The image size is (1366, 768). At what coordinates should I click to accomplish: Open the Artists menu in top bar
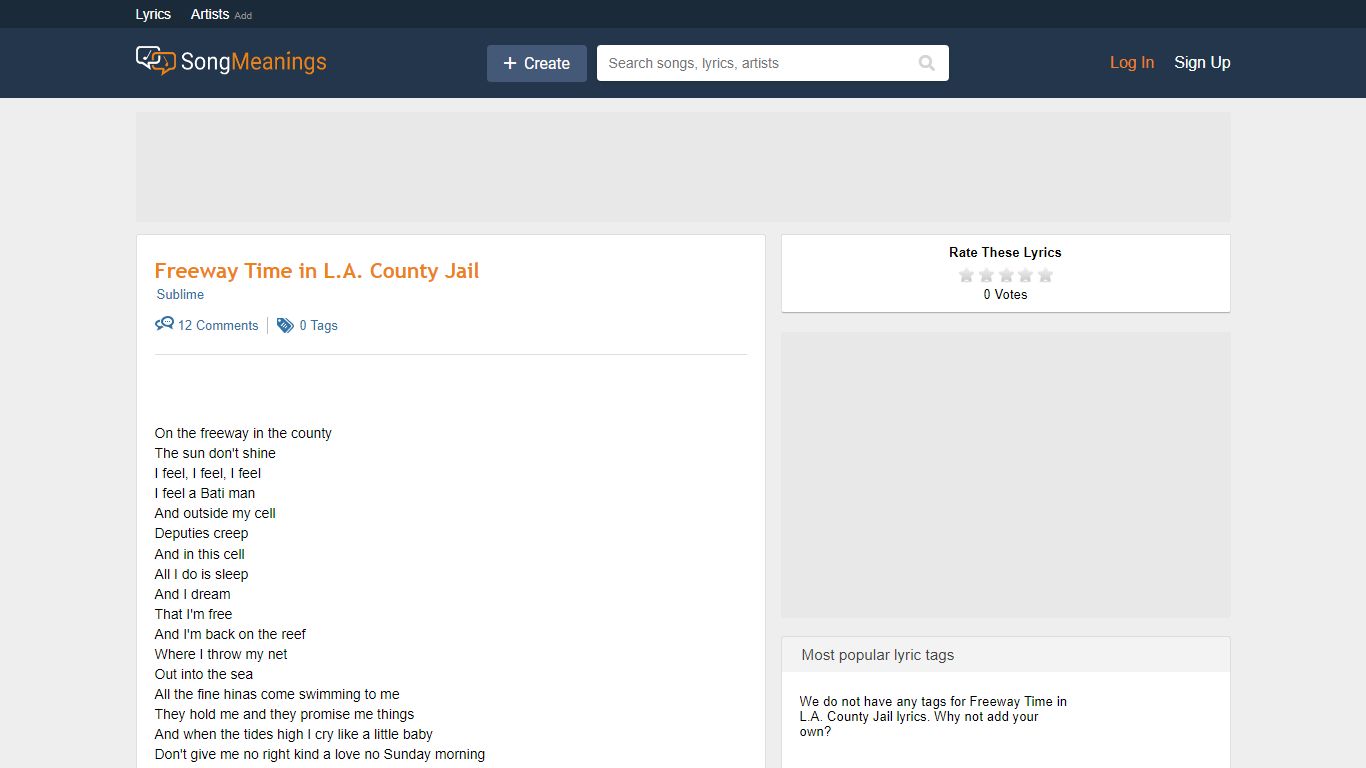click(x=210, y=14)
